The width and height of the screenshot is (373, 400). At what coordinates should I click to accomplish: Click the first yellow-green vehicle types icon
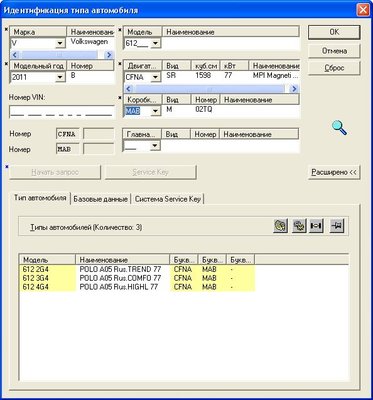pyautogui.click(x=280, y=226)
